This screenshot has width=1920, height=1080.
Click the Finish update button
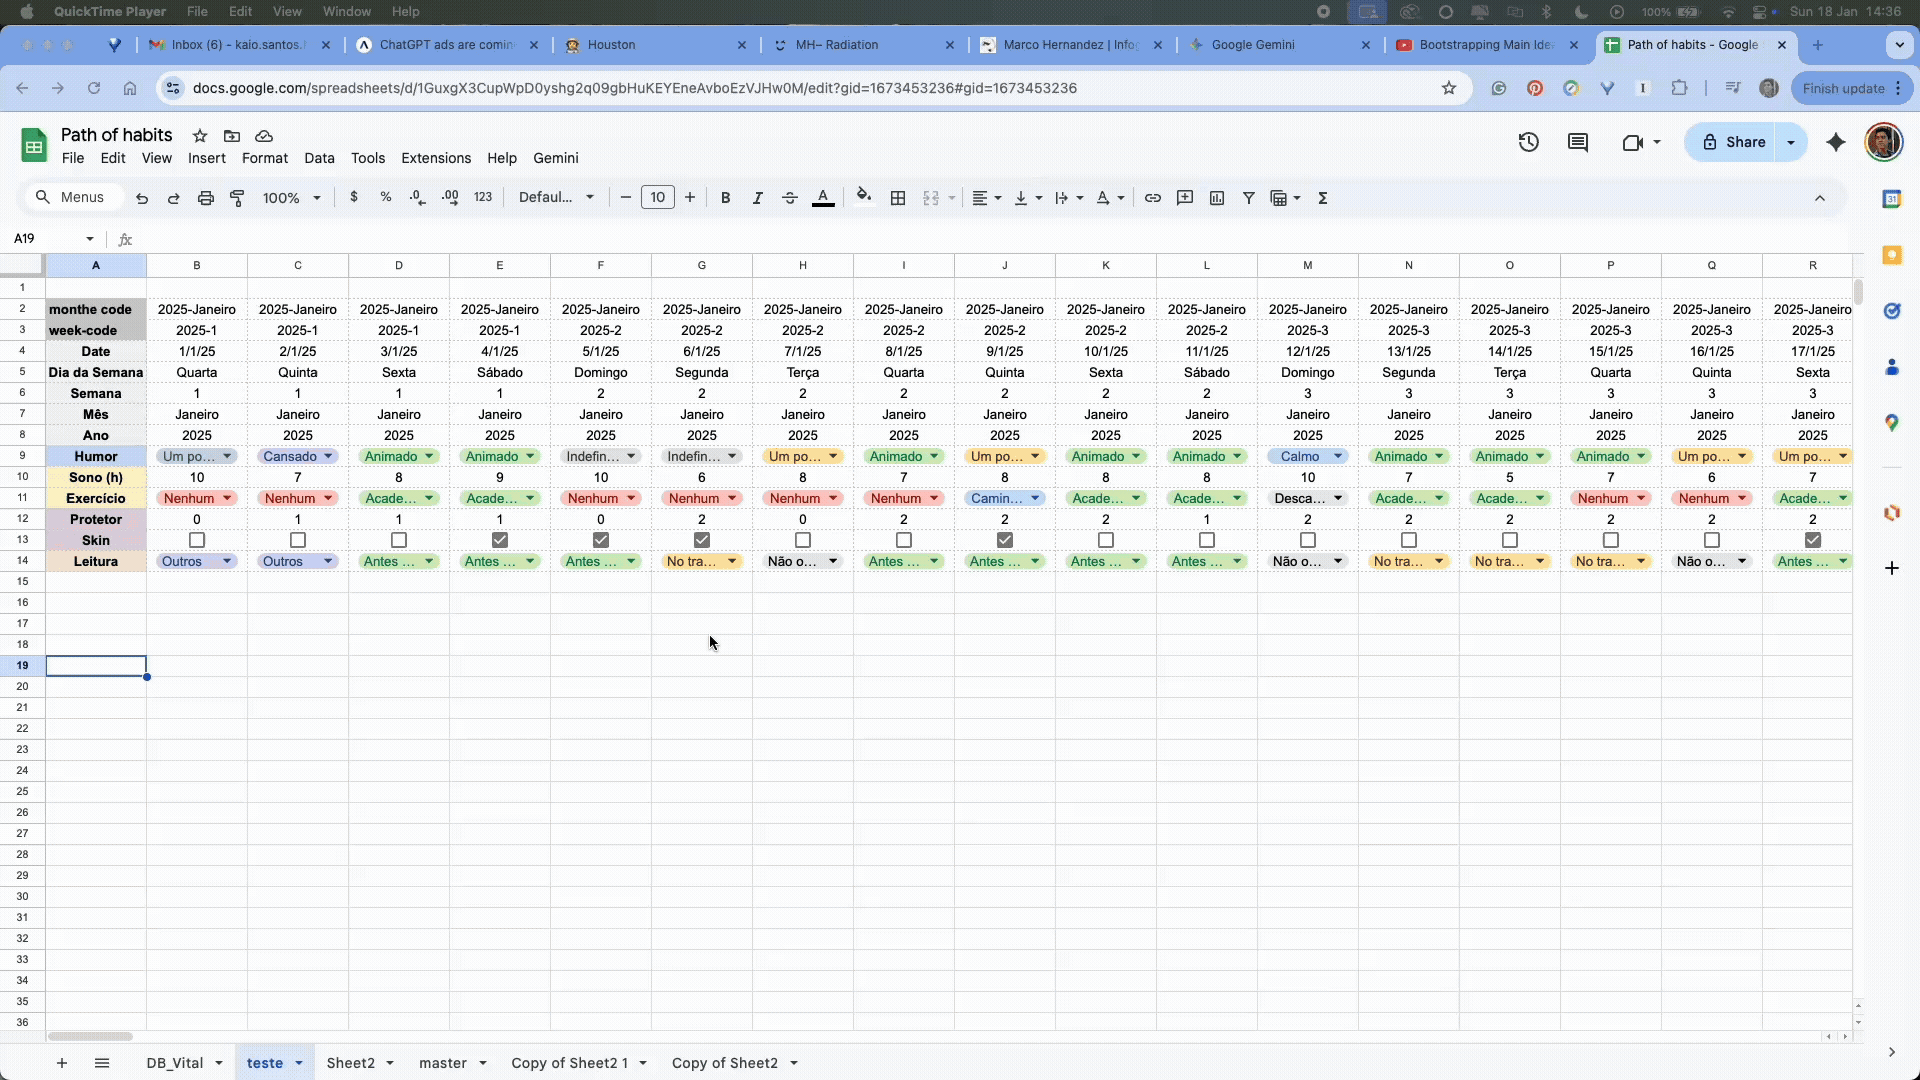(x=1843, y=88)
